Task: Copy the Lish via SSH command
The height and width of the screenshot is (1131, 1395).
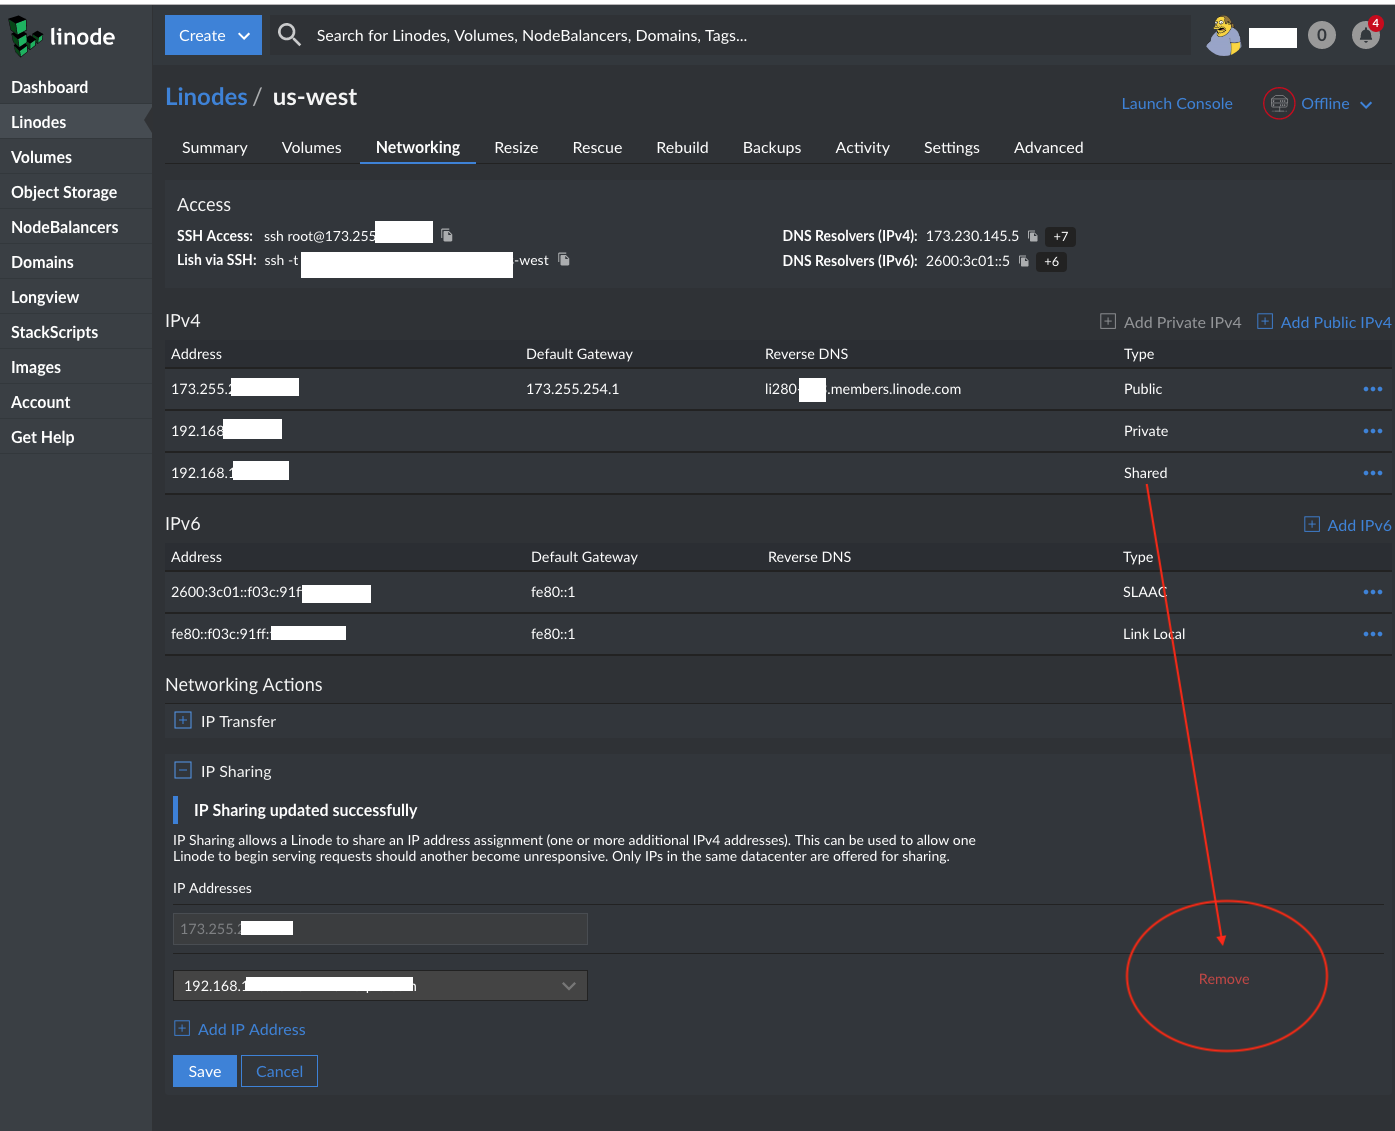Action: coord(564,259)
